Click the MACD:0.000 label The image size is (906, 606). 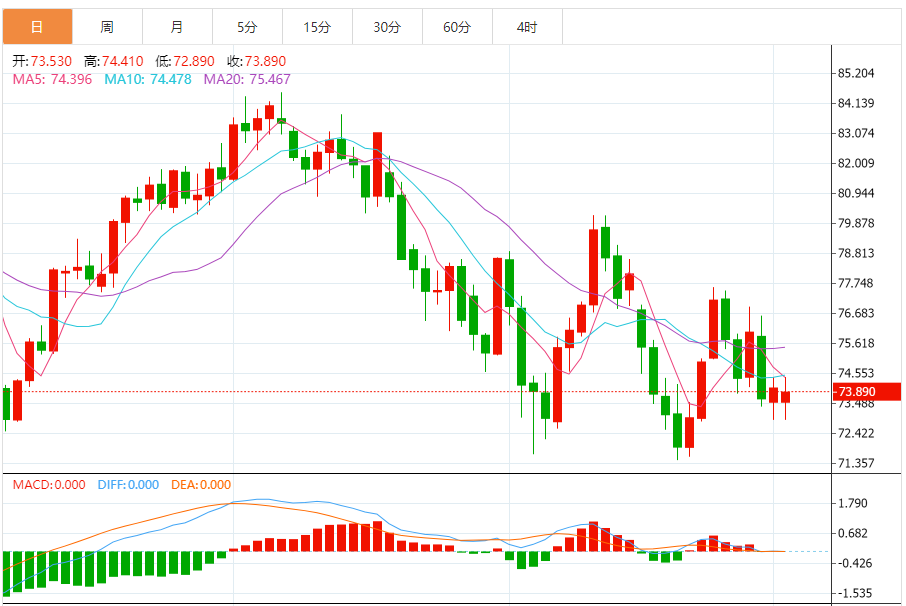click(49, 485)
